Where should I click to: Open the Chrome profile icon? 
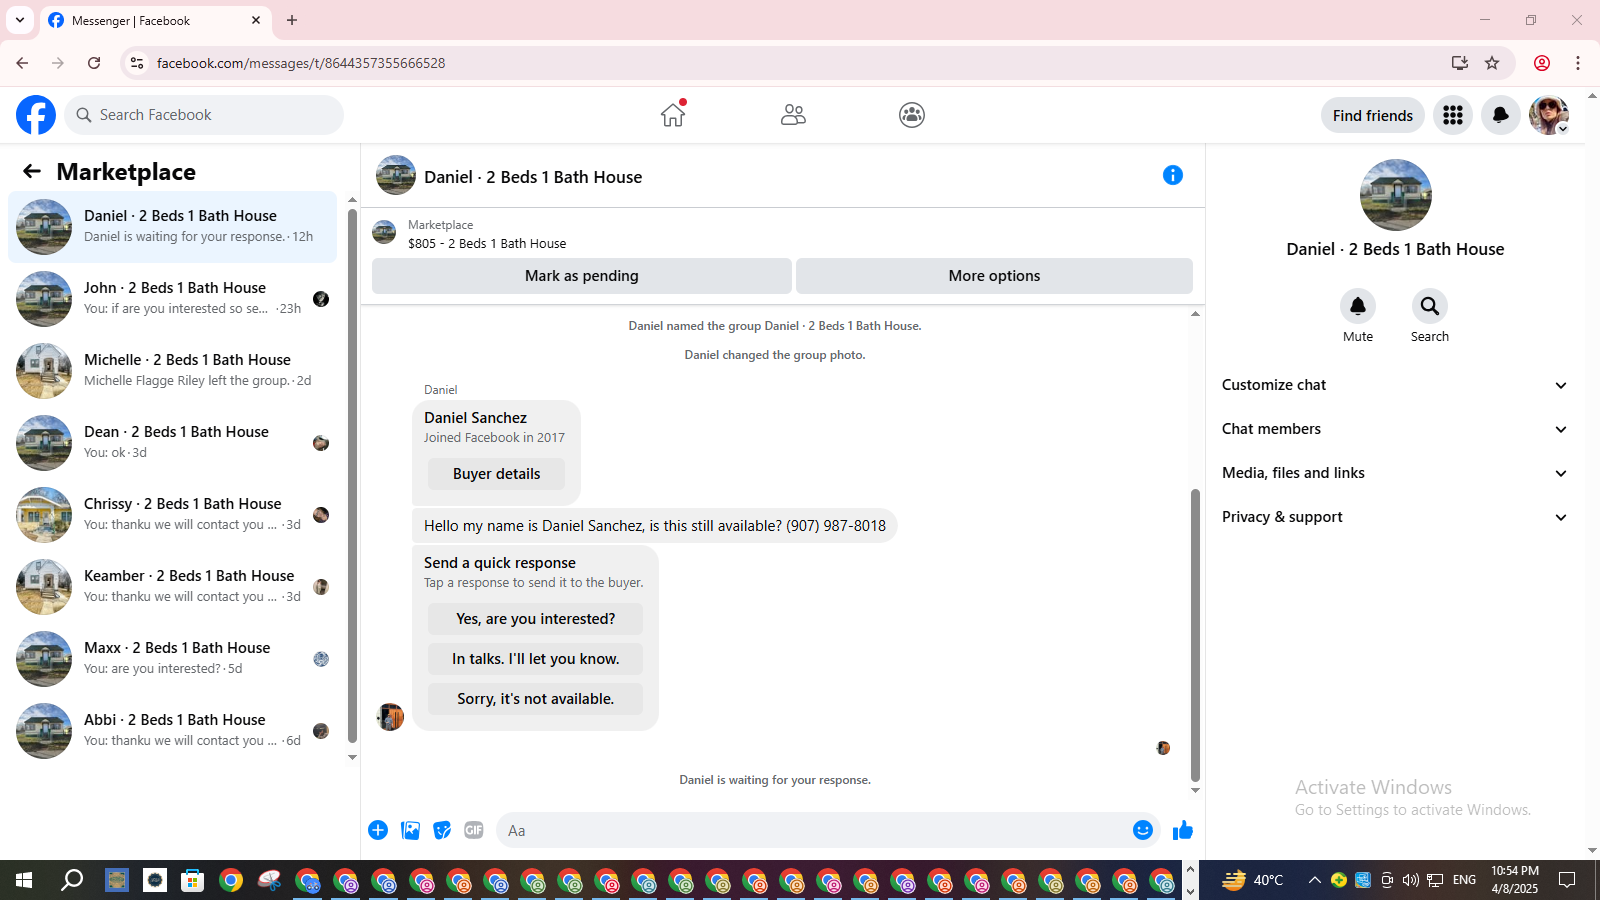click(1542, 63)
